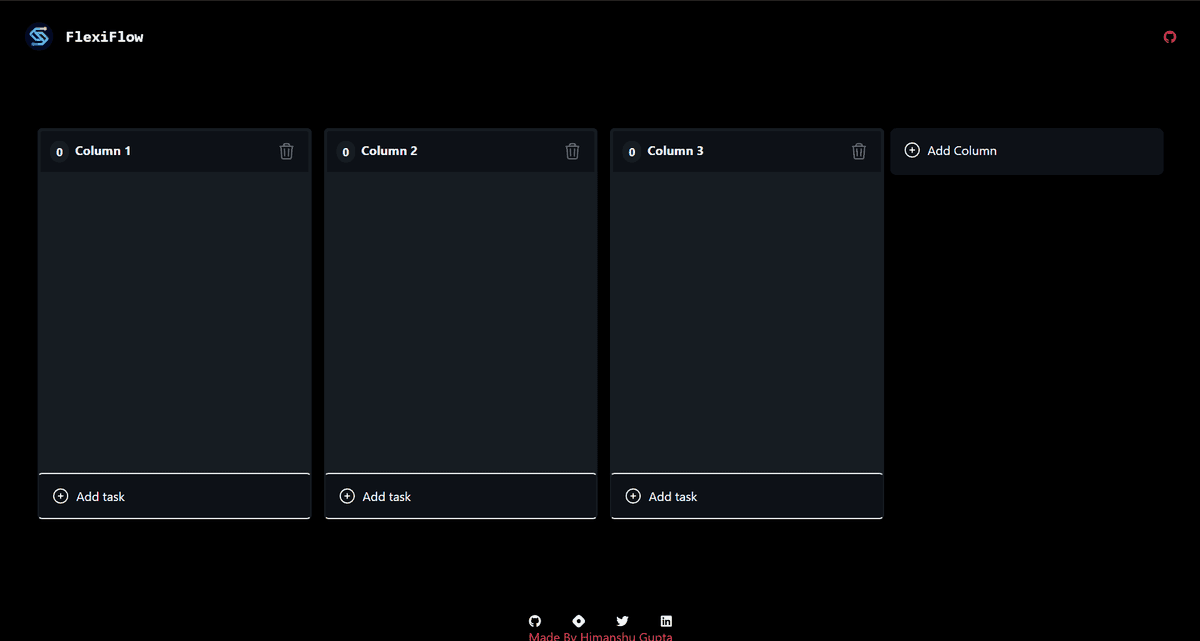1200x641 pixels.
Task: Open the footer LinkedIn icon
Action: pos(666,621)
